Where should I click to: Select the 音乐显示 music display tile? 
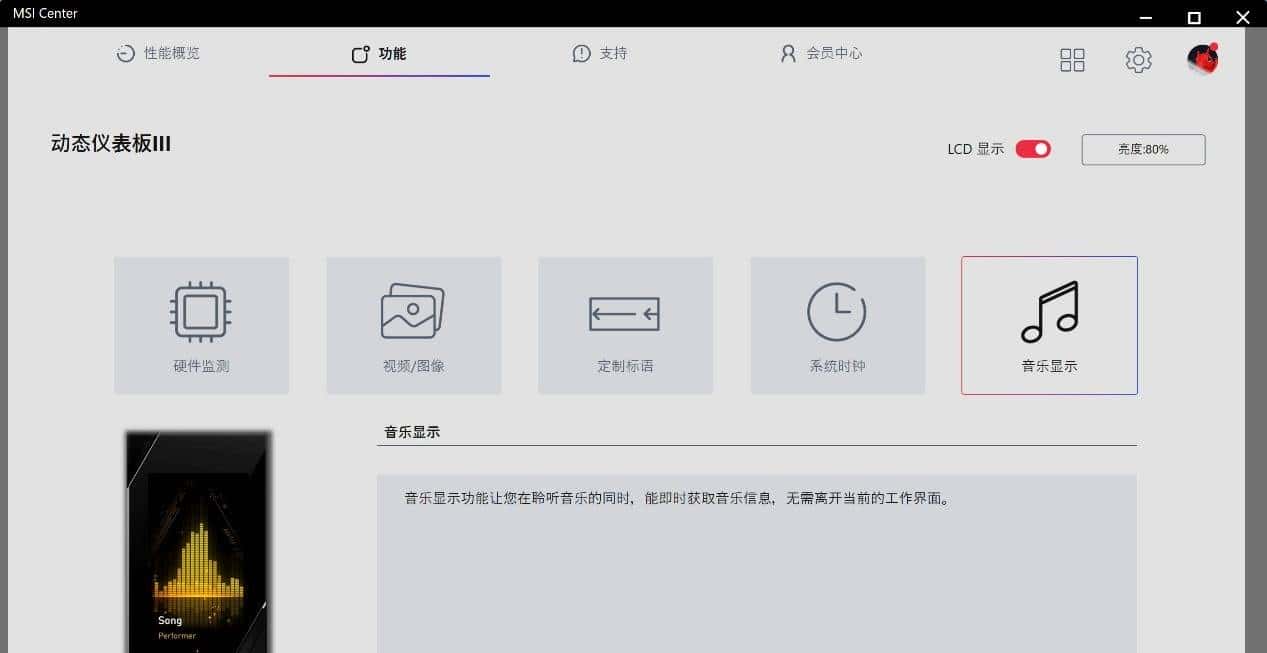click(x=1048, y=325)
